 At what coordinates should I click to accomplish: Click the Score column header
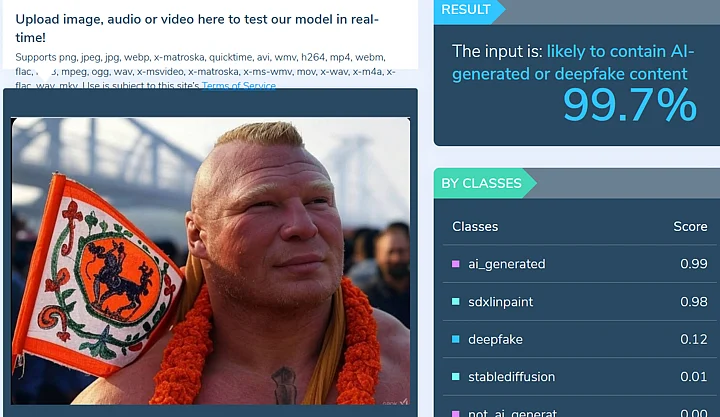click(x=690, y=226)
